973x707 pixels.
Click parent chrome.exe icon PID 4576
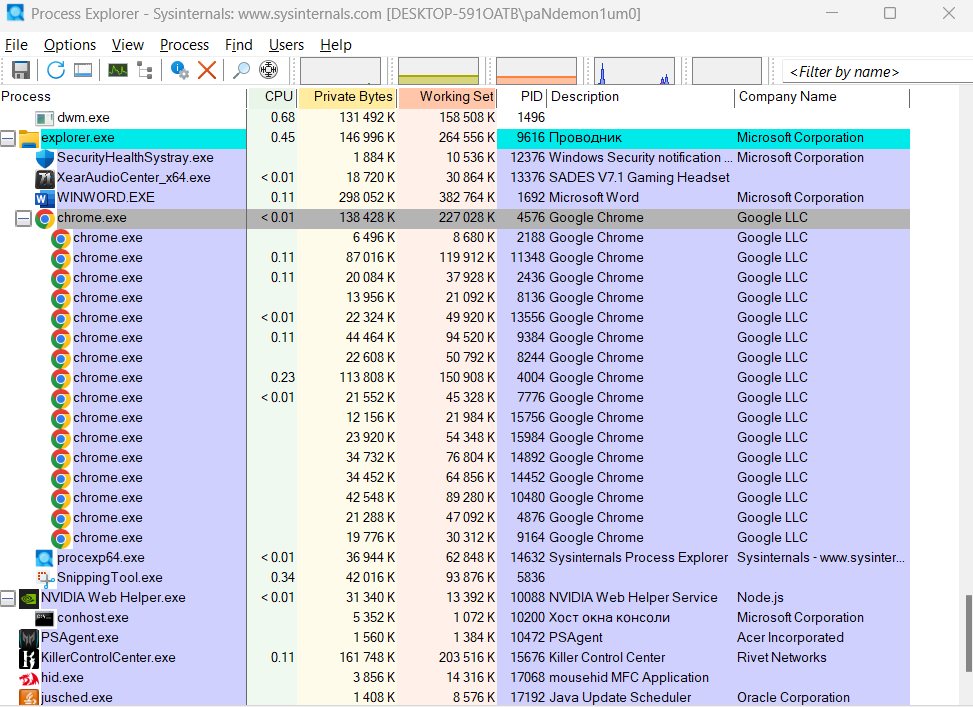tap(45, 218)
